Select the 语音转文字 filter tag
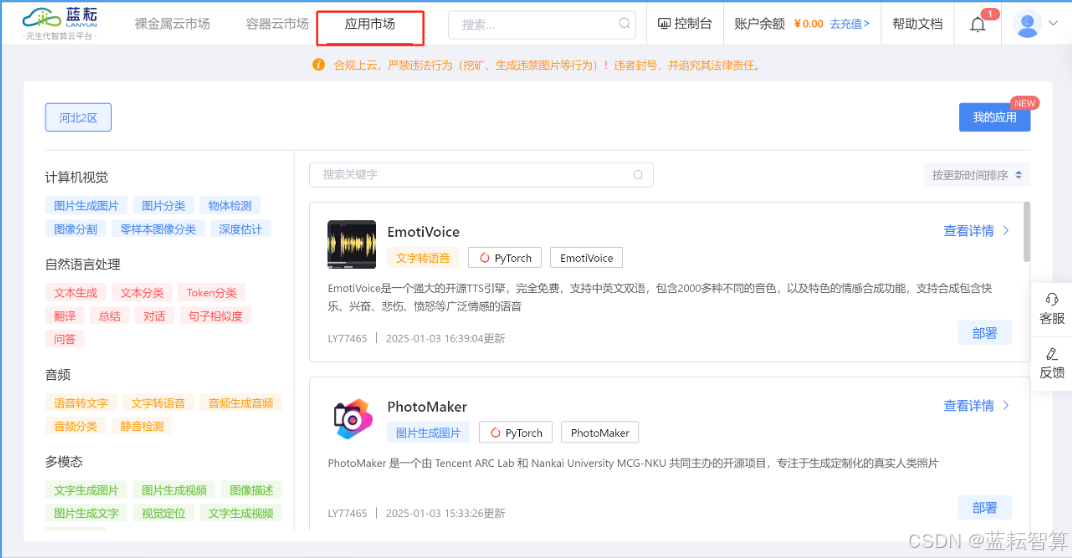 click(81, 403)
